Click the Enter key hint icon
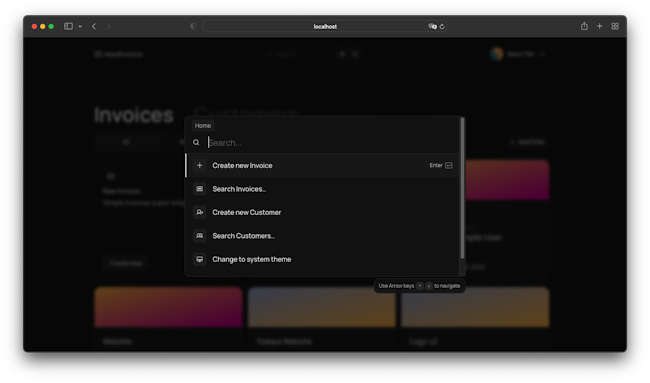650x383 pixels. 449,165
